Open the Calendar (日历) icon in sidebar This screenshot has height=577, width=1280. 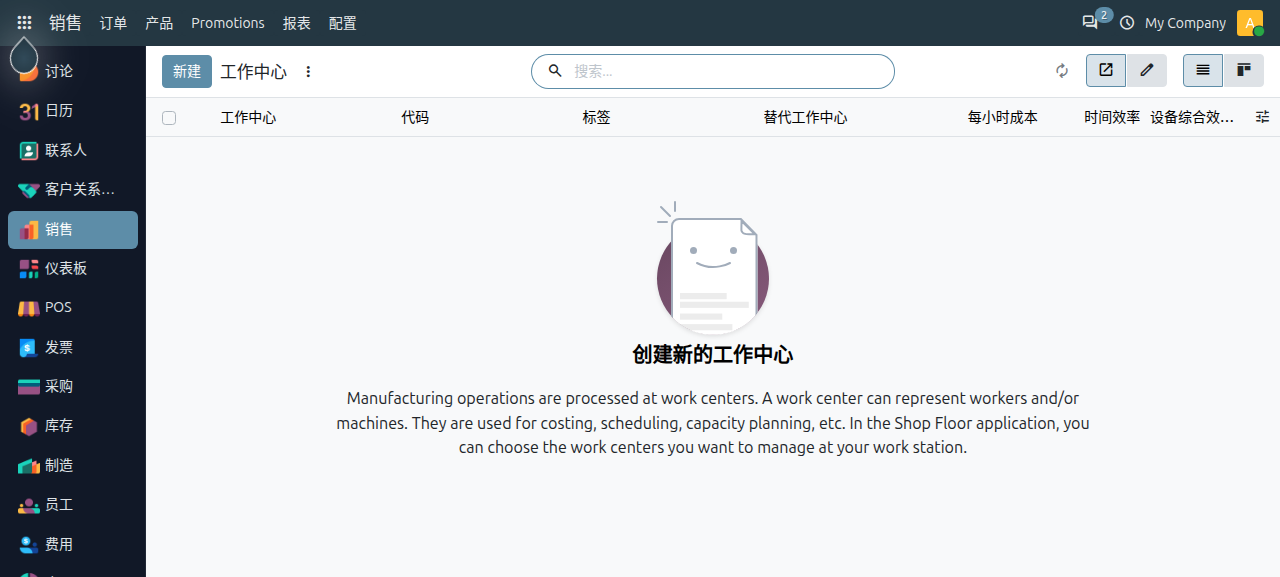click(29, 111)
